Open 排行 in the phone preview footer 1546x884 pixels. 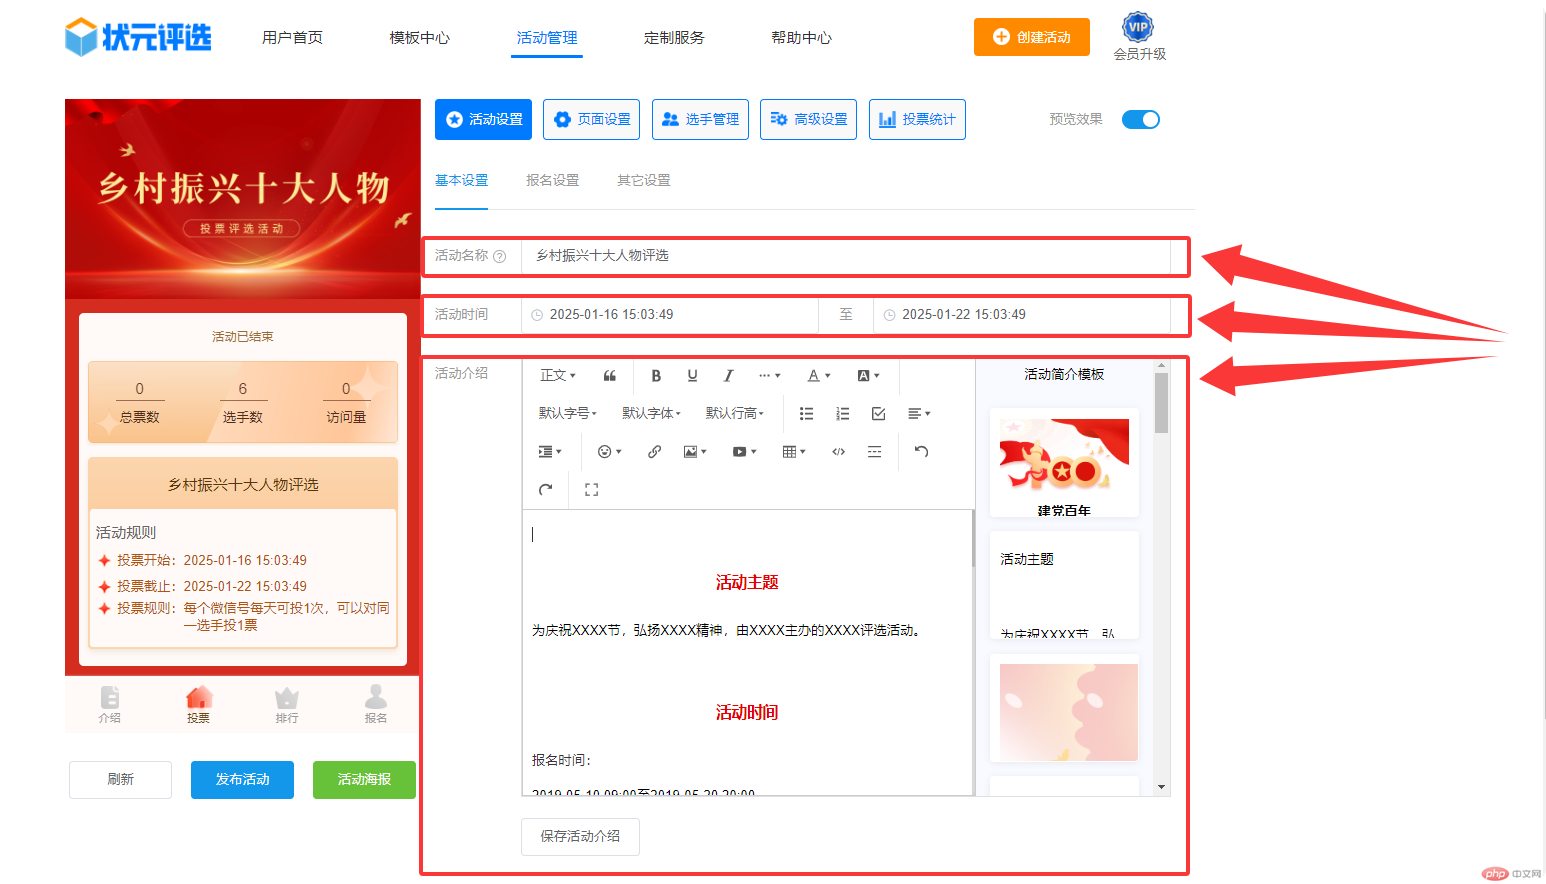point(287,705)
